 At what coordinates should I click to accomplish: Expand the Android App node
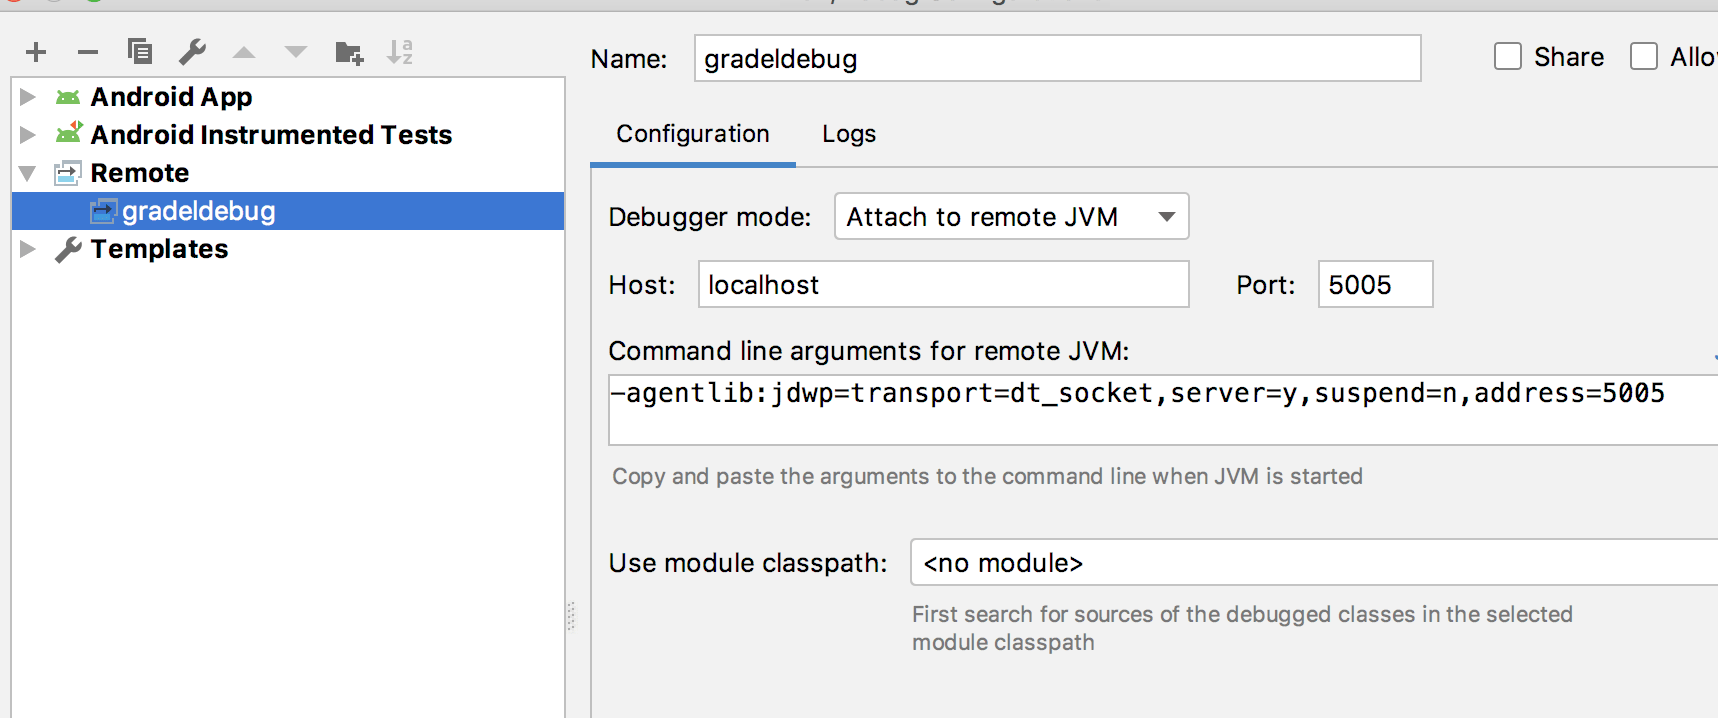coord(28,97)
